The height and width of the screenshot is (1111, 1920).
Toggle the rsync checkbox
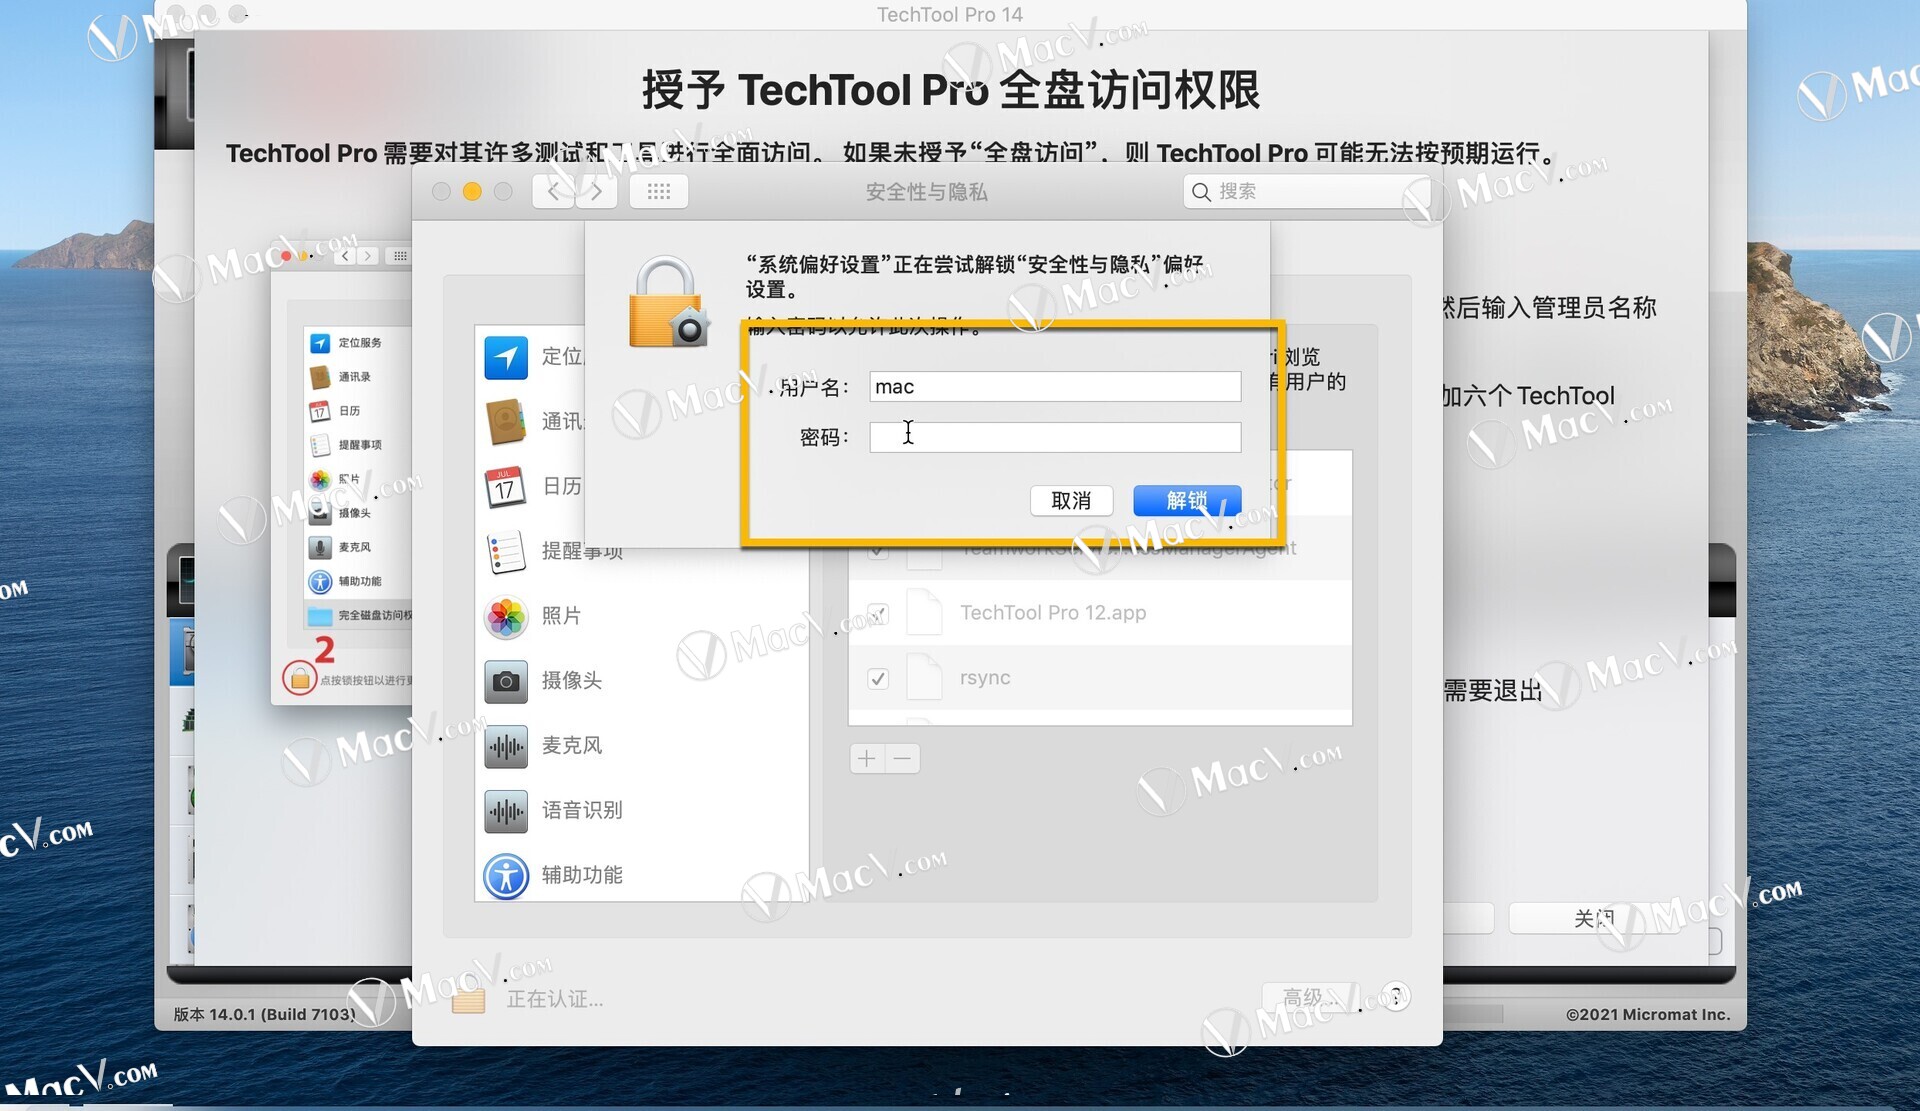[x=878, y=678]
